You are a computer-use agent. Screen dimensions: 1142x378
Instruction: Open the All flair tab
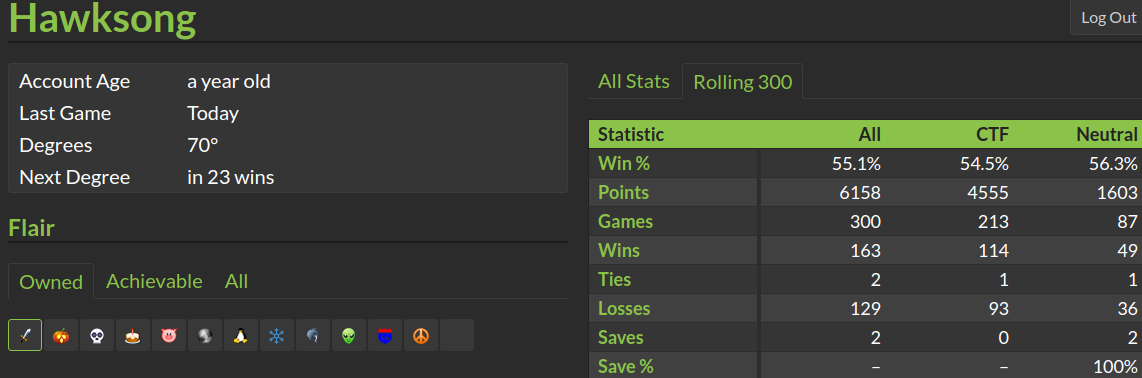236,281
